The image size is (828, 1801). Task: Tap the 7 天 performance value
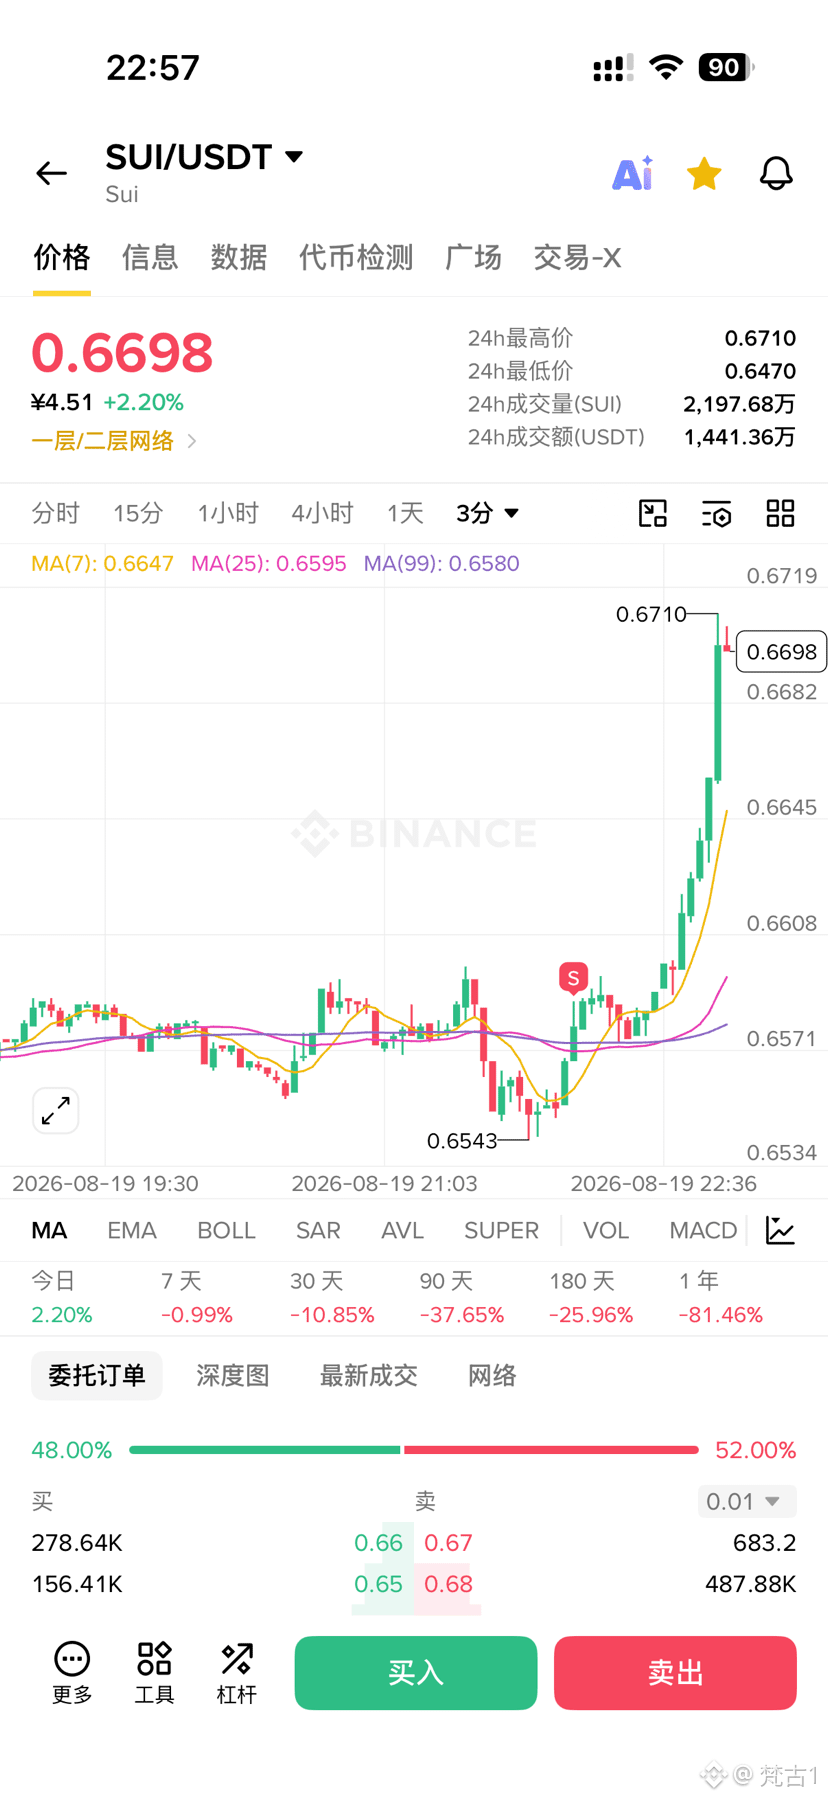[x=197, y=1315]
